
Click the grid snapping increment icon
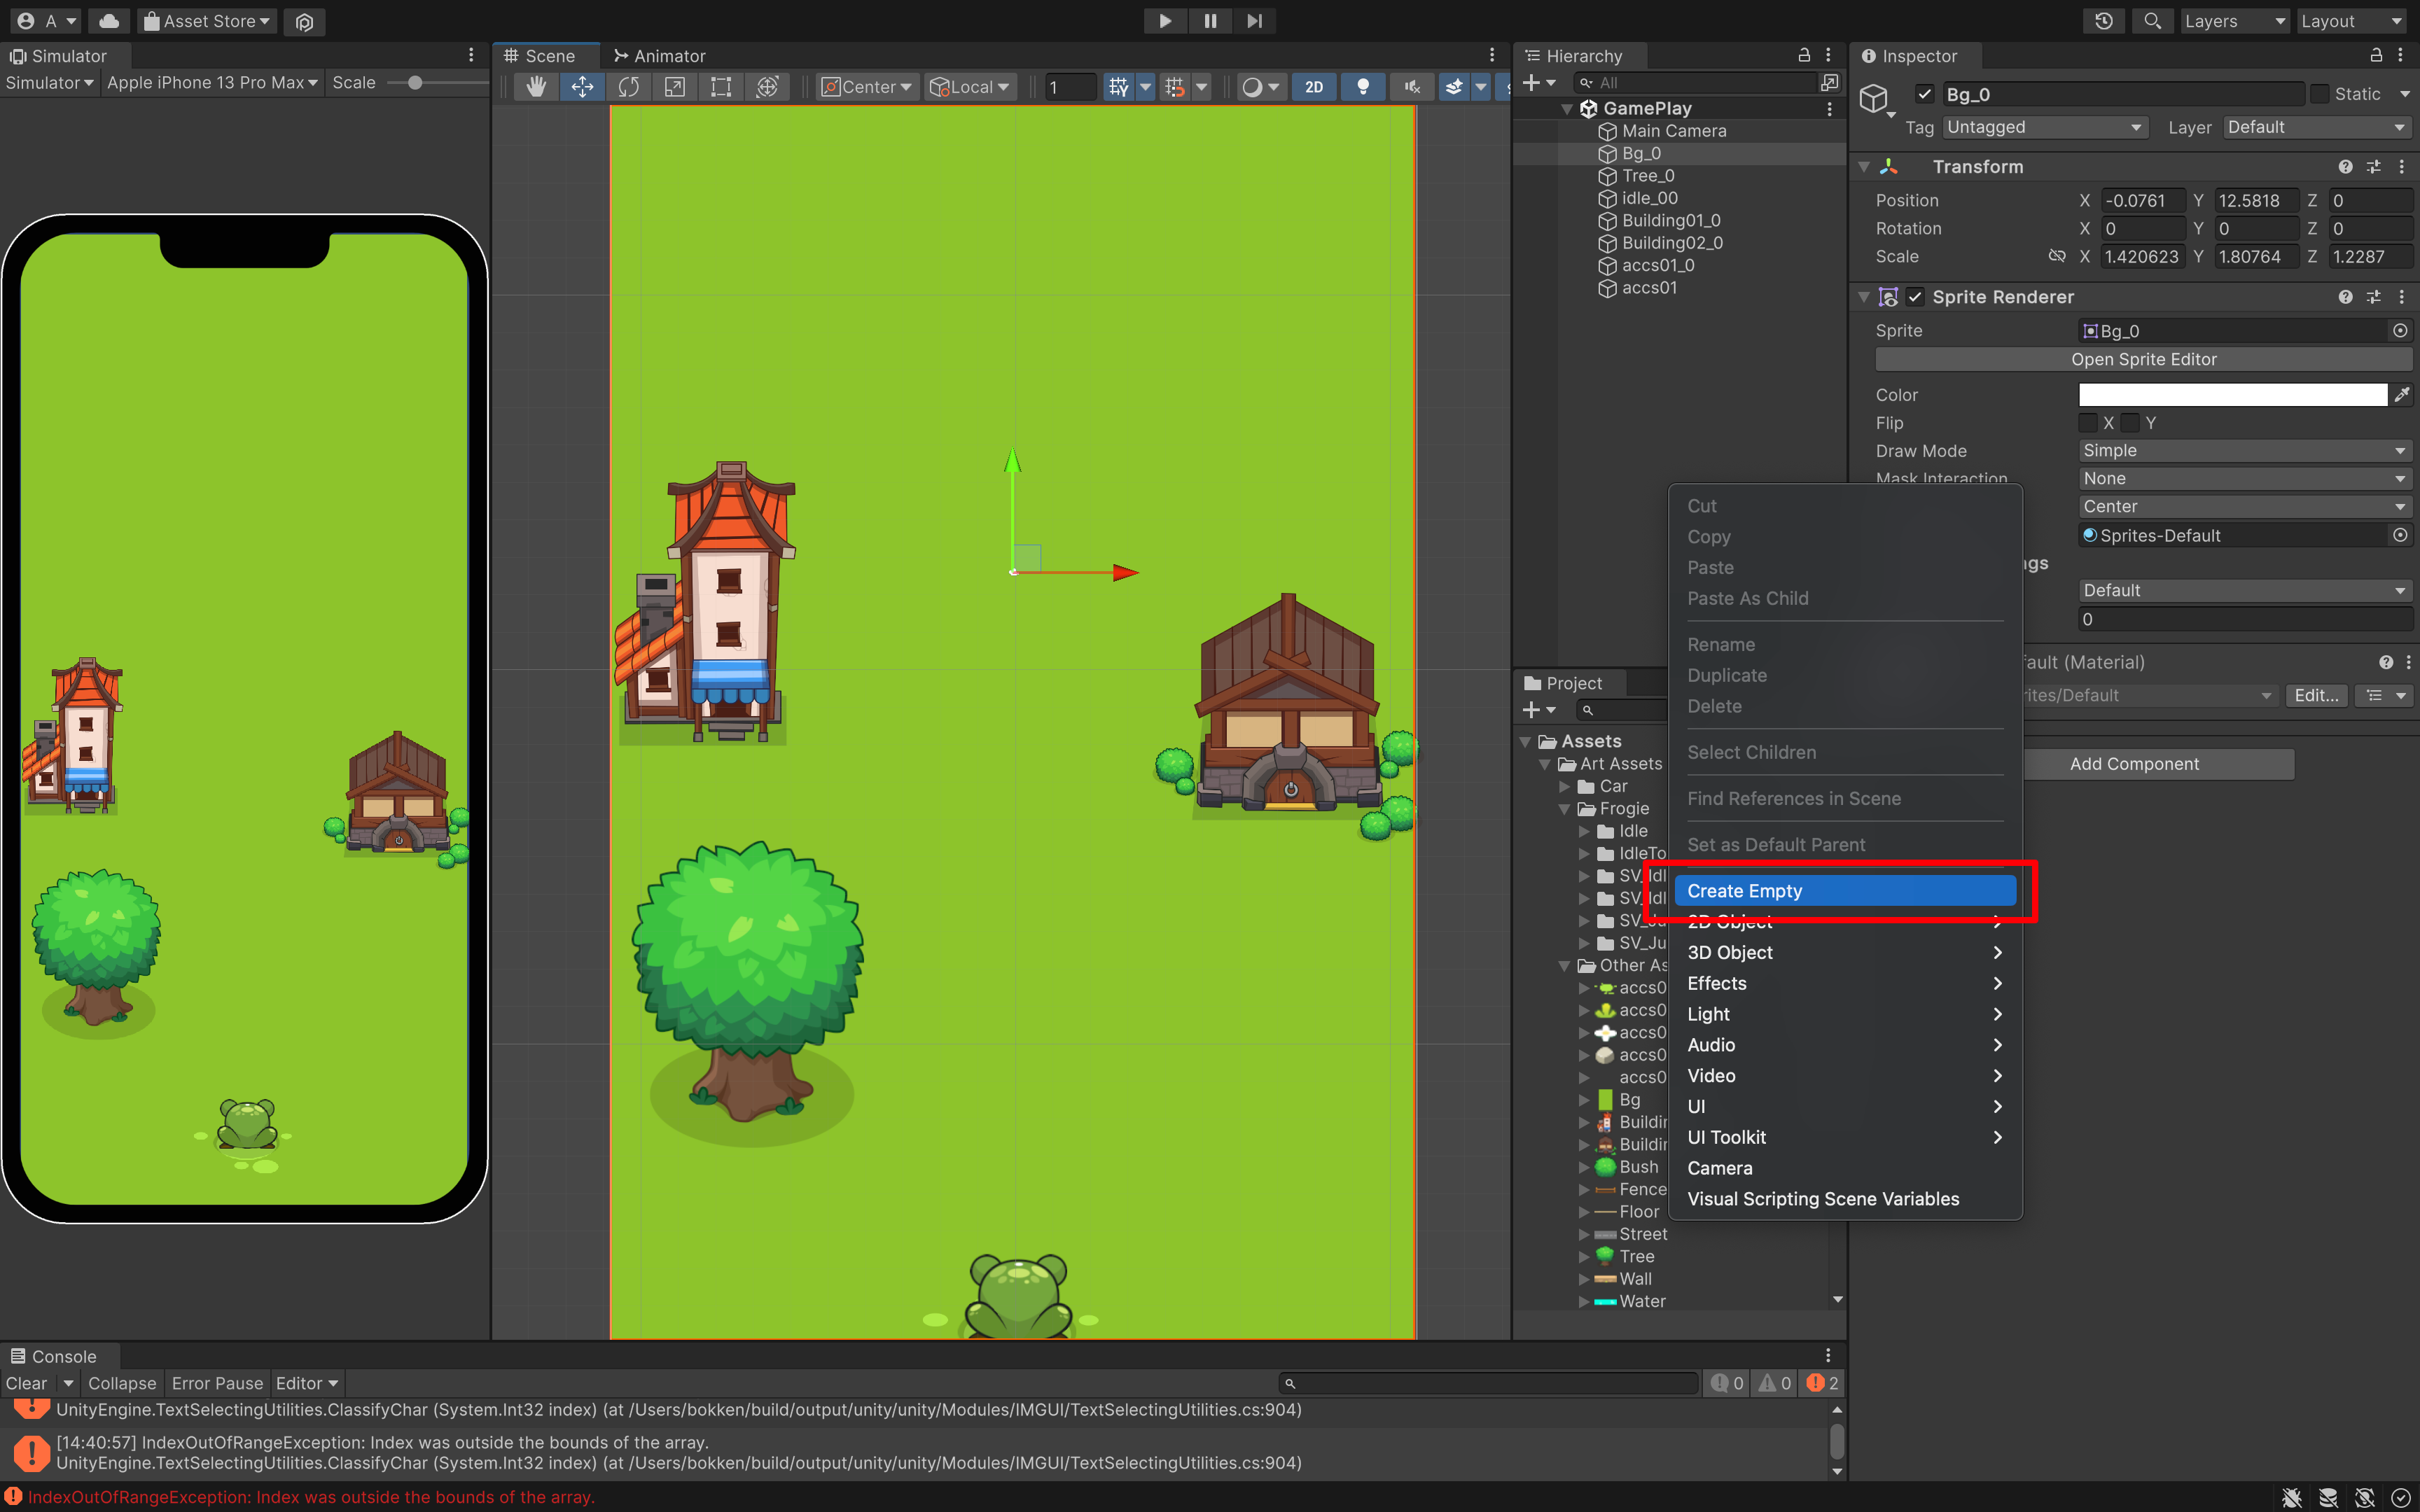tap(1175, 87)
